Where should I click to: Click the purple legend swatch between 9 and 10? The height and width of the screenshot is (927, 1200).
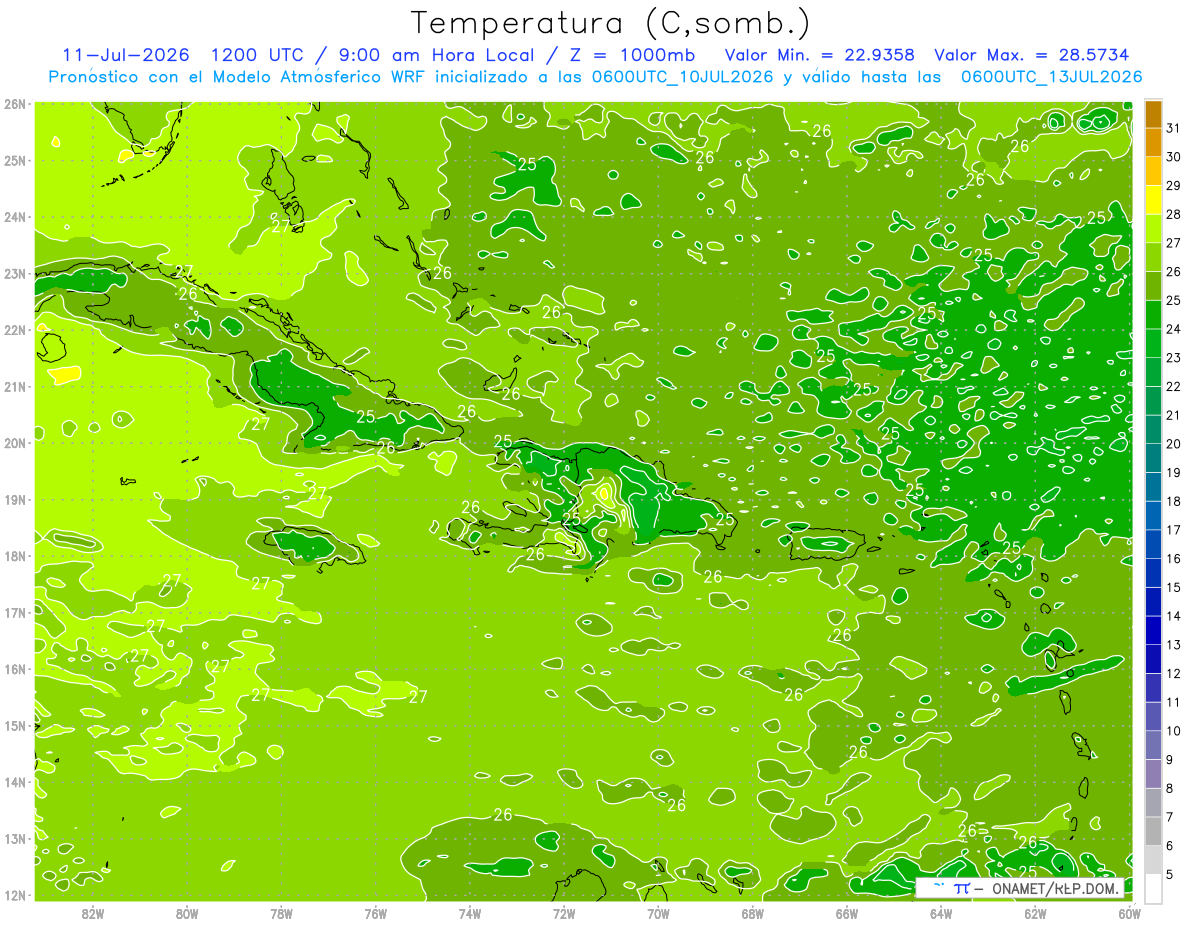click(x=1154, y=745)
